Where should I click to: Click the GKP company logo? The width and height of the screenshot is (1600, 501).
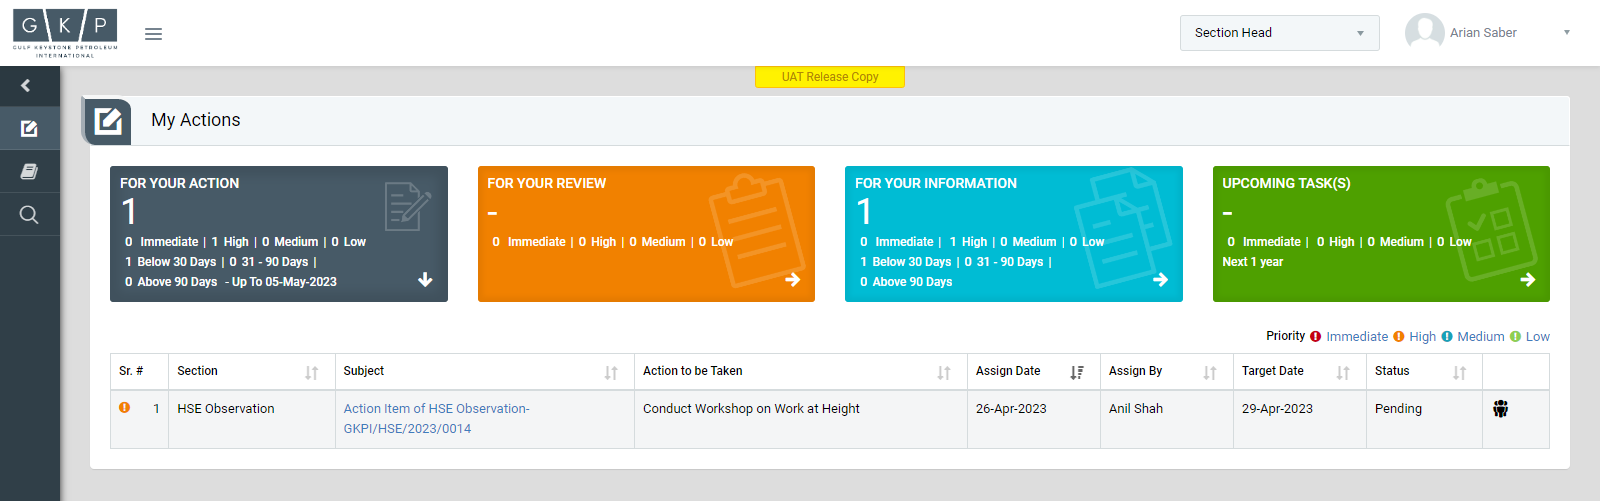point(65,33)
